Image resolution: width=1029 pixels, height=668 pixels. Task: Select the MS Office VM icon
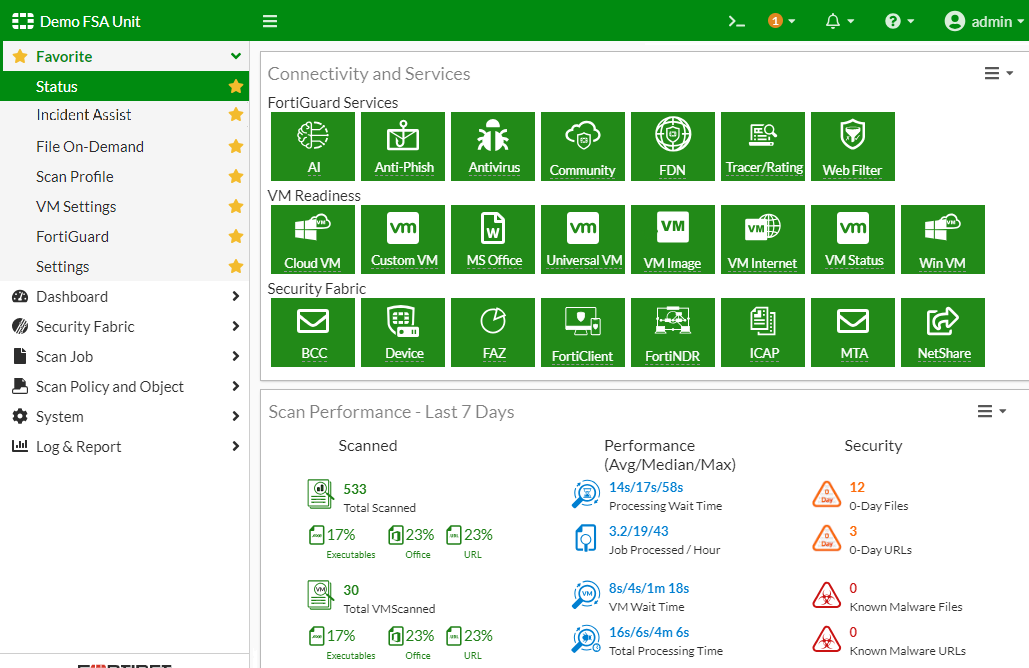pos(492,239)
